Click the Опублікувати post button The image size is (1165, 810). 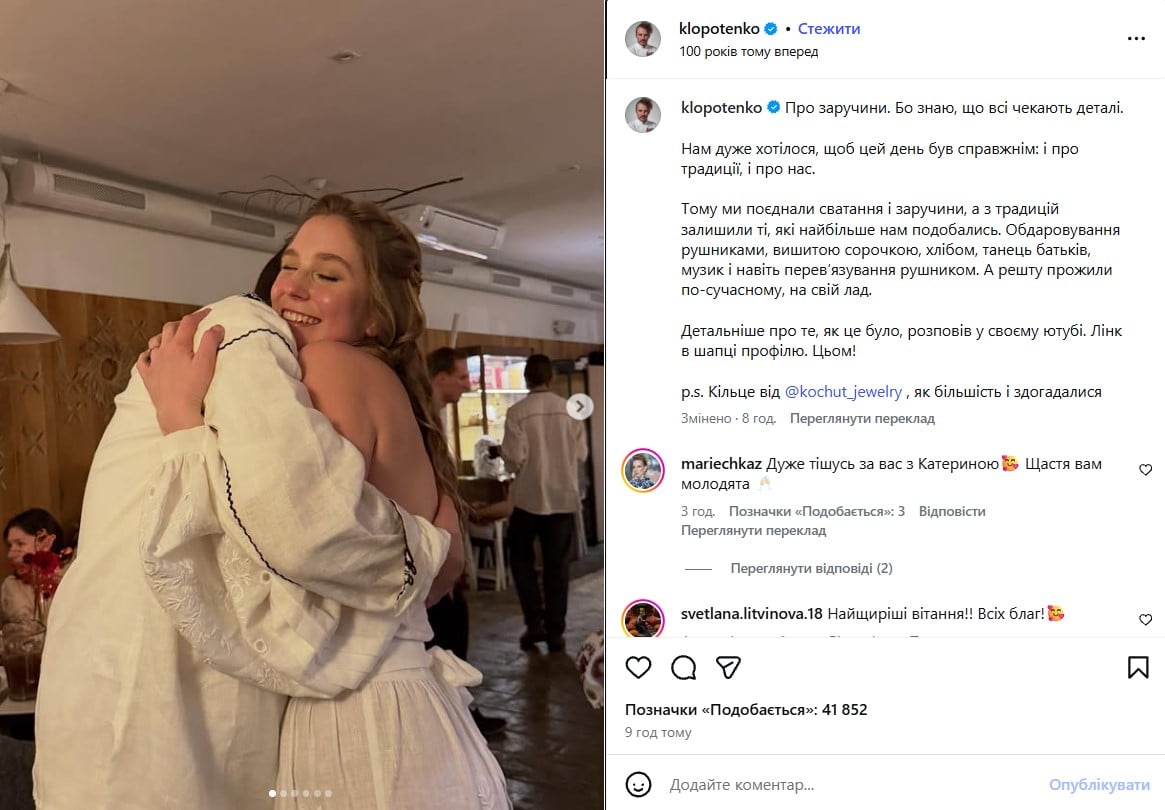[1099, 785]
